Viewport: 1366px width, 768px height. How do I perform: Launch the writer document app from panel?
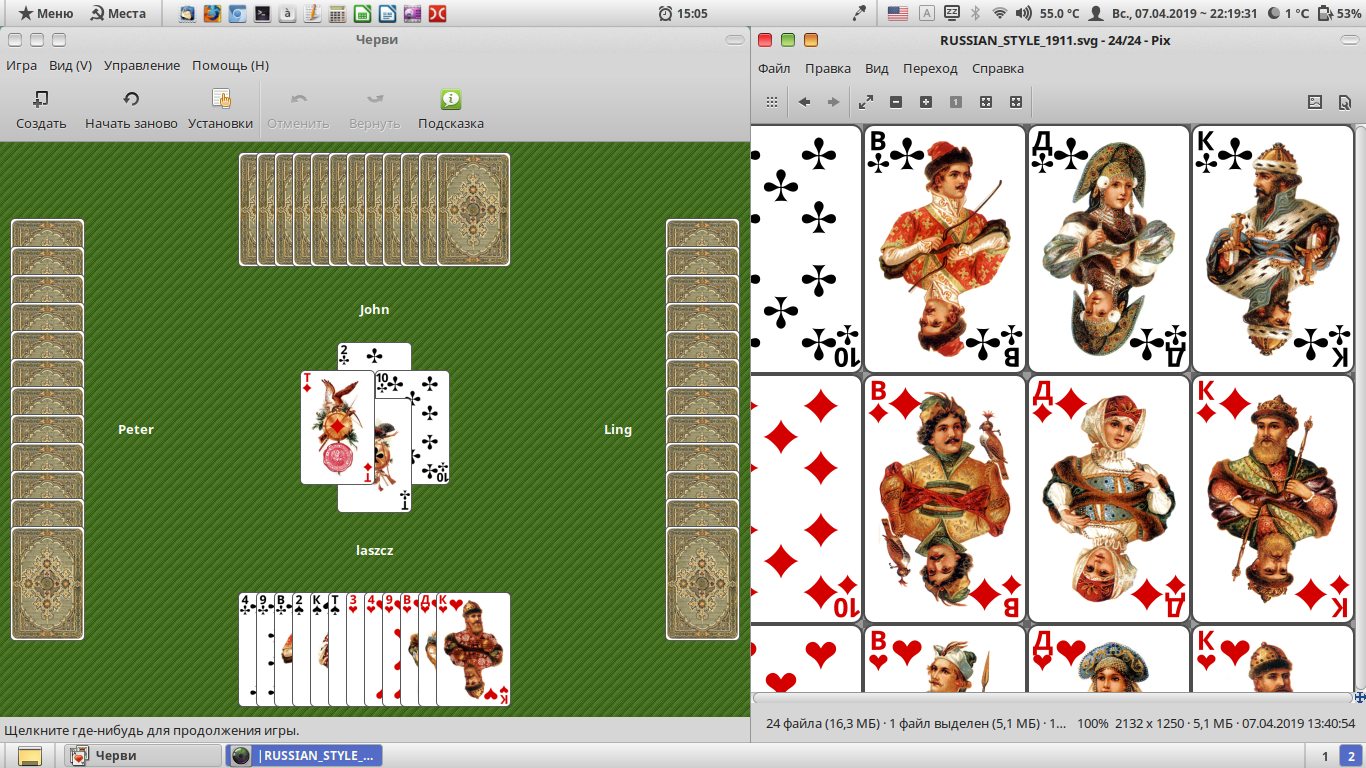[x=387, y=13]
